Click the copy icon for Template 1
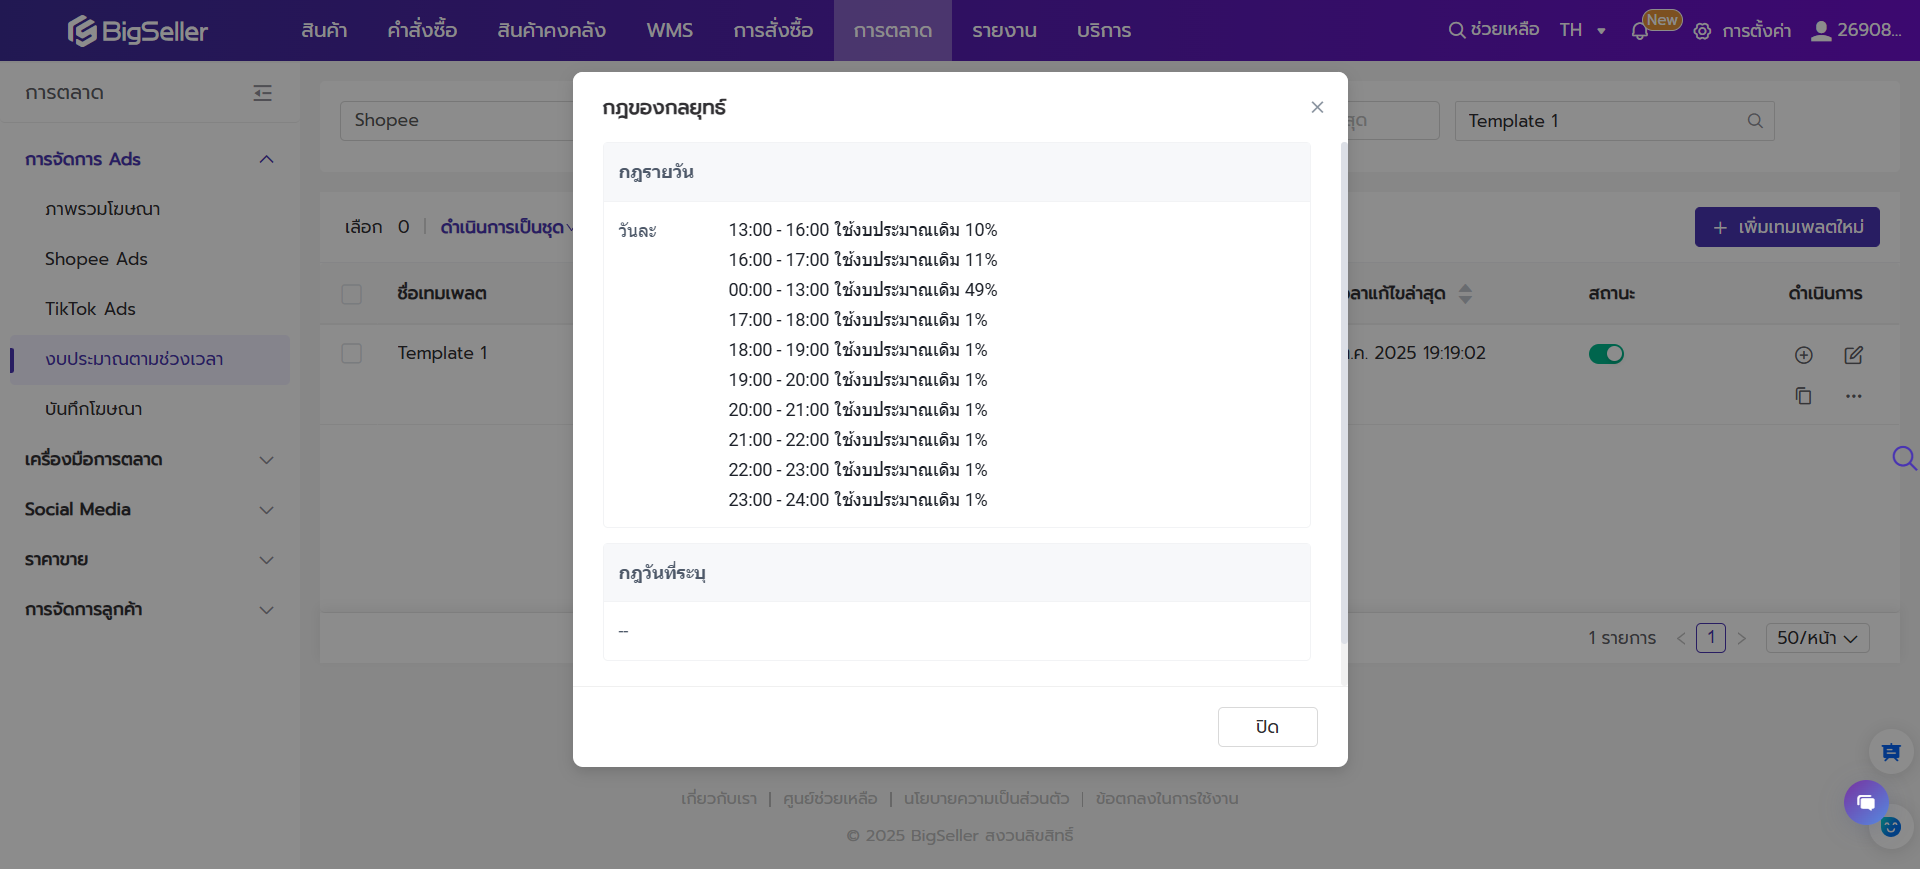Image resolution: width=1920 pixels, height=869 pixels. click(1803, 396)
